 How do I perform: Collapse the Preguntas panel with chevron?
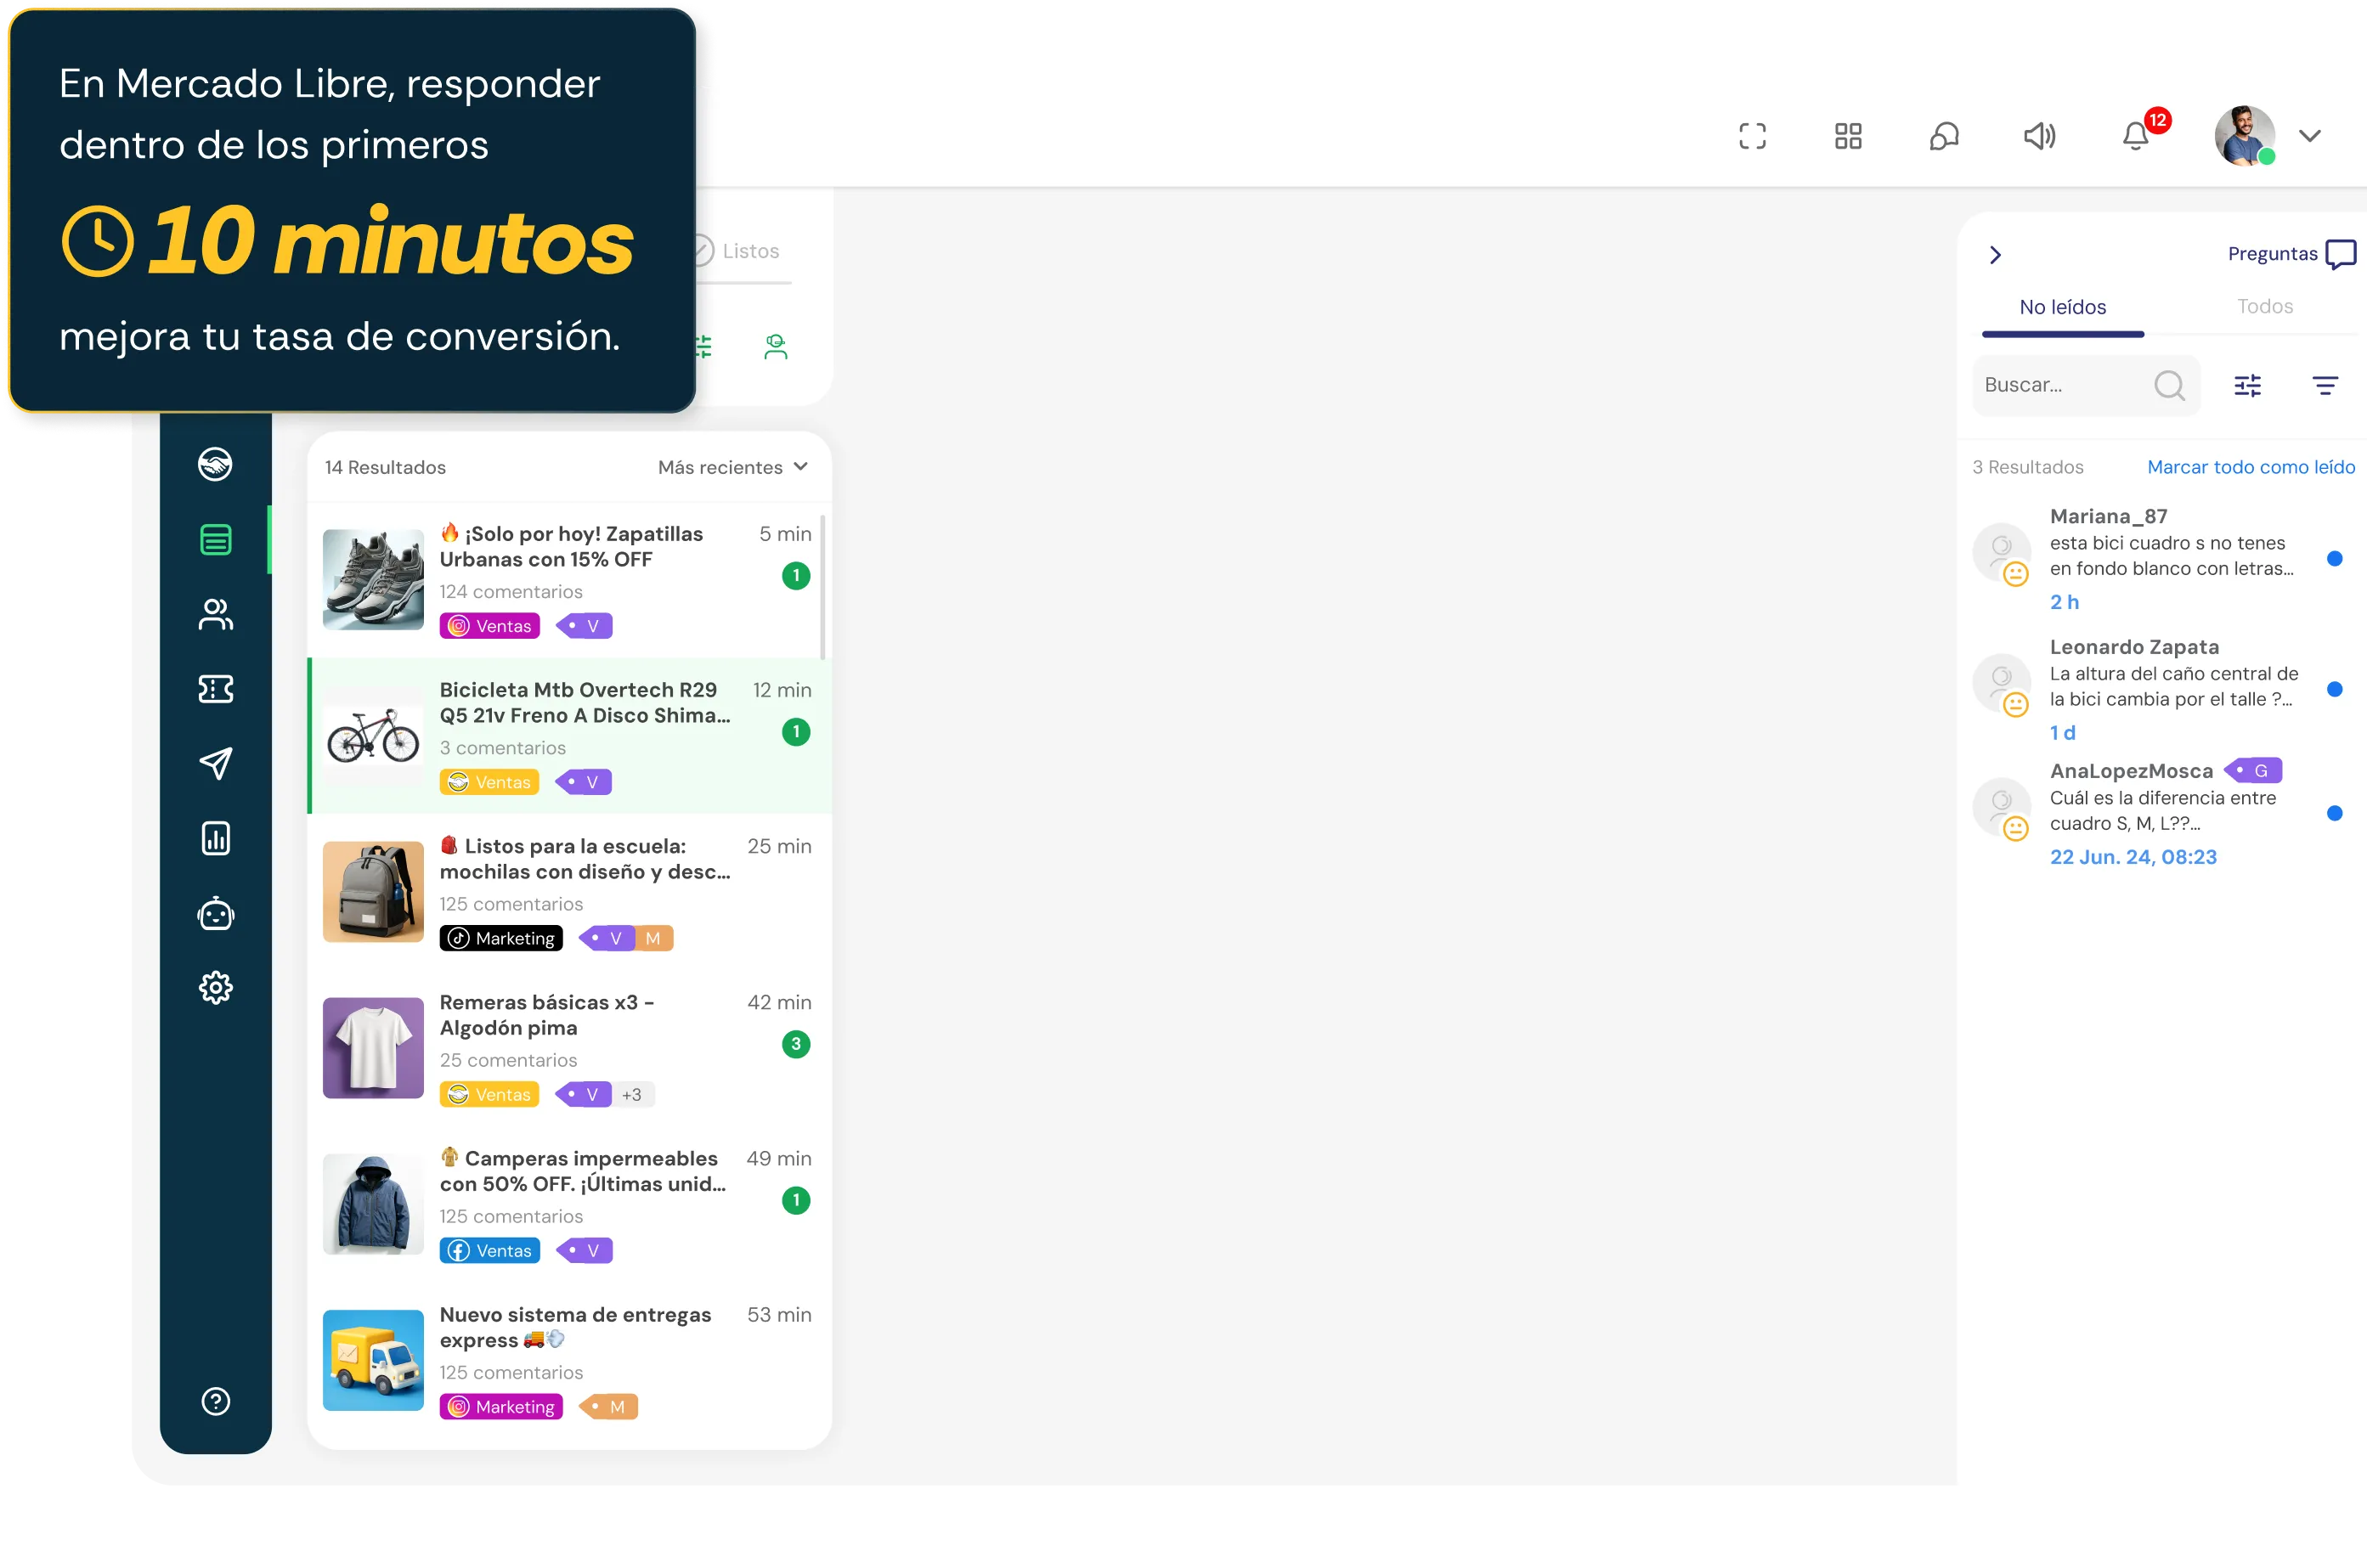pyautogui.click(x=1995, y=255)
